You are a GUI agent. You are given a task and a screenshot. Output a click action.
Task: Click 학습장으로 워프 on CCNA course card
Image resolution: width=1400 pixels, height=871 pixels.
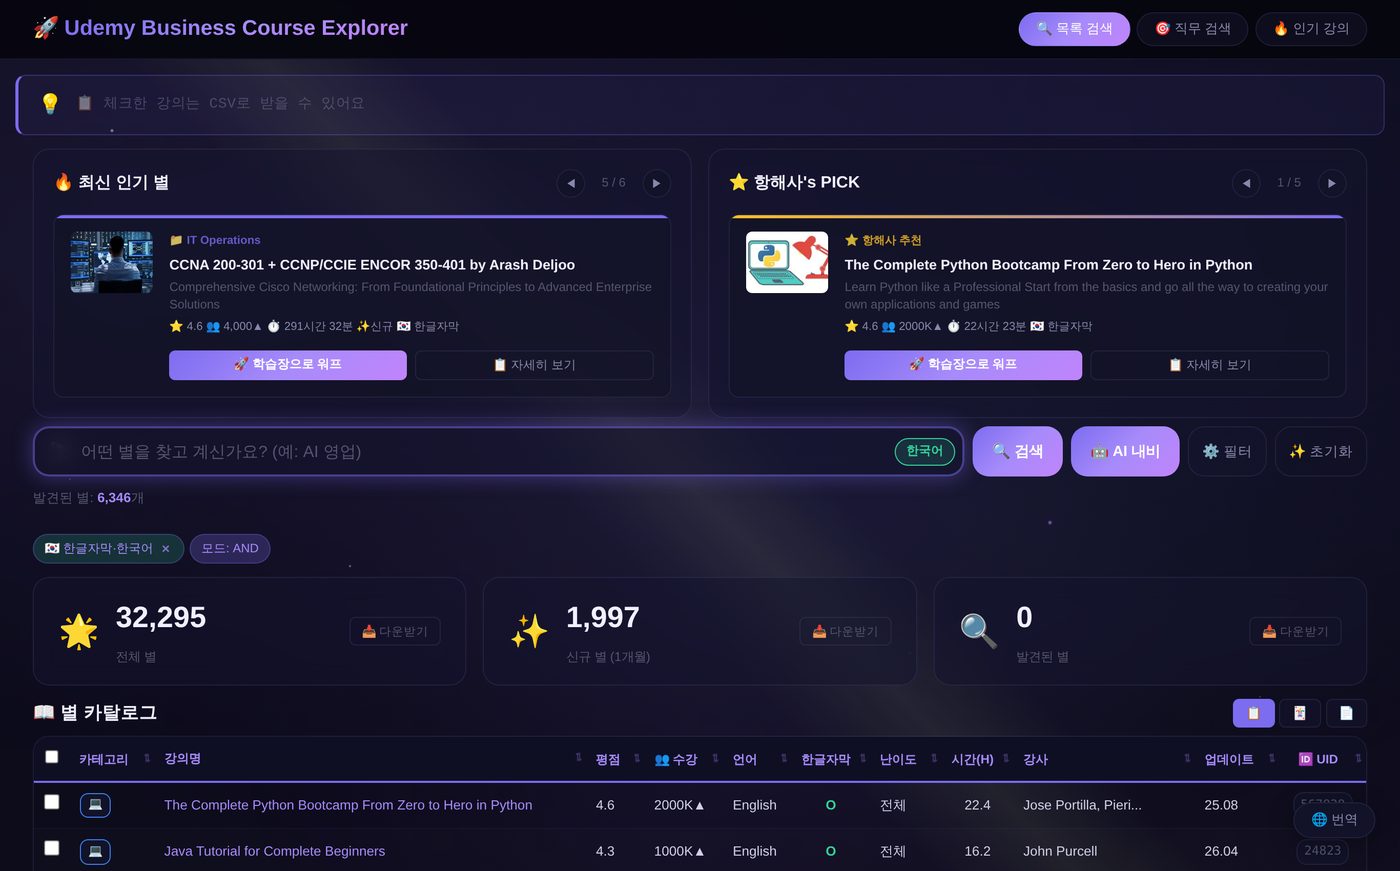click(288, 365)
